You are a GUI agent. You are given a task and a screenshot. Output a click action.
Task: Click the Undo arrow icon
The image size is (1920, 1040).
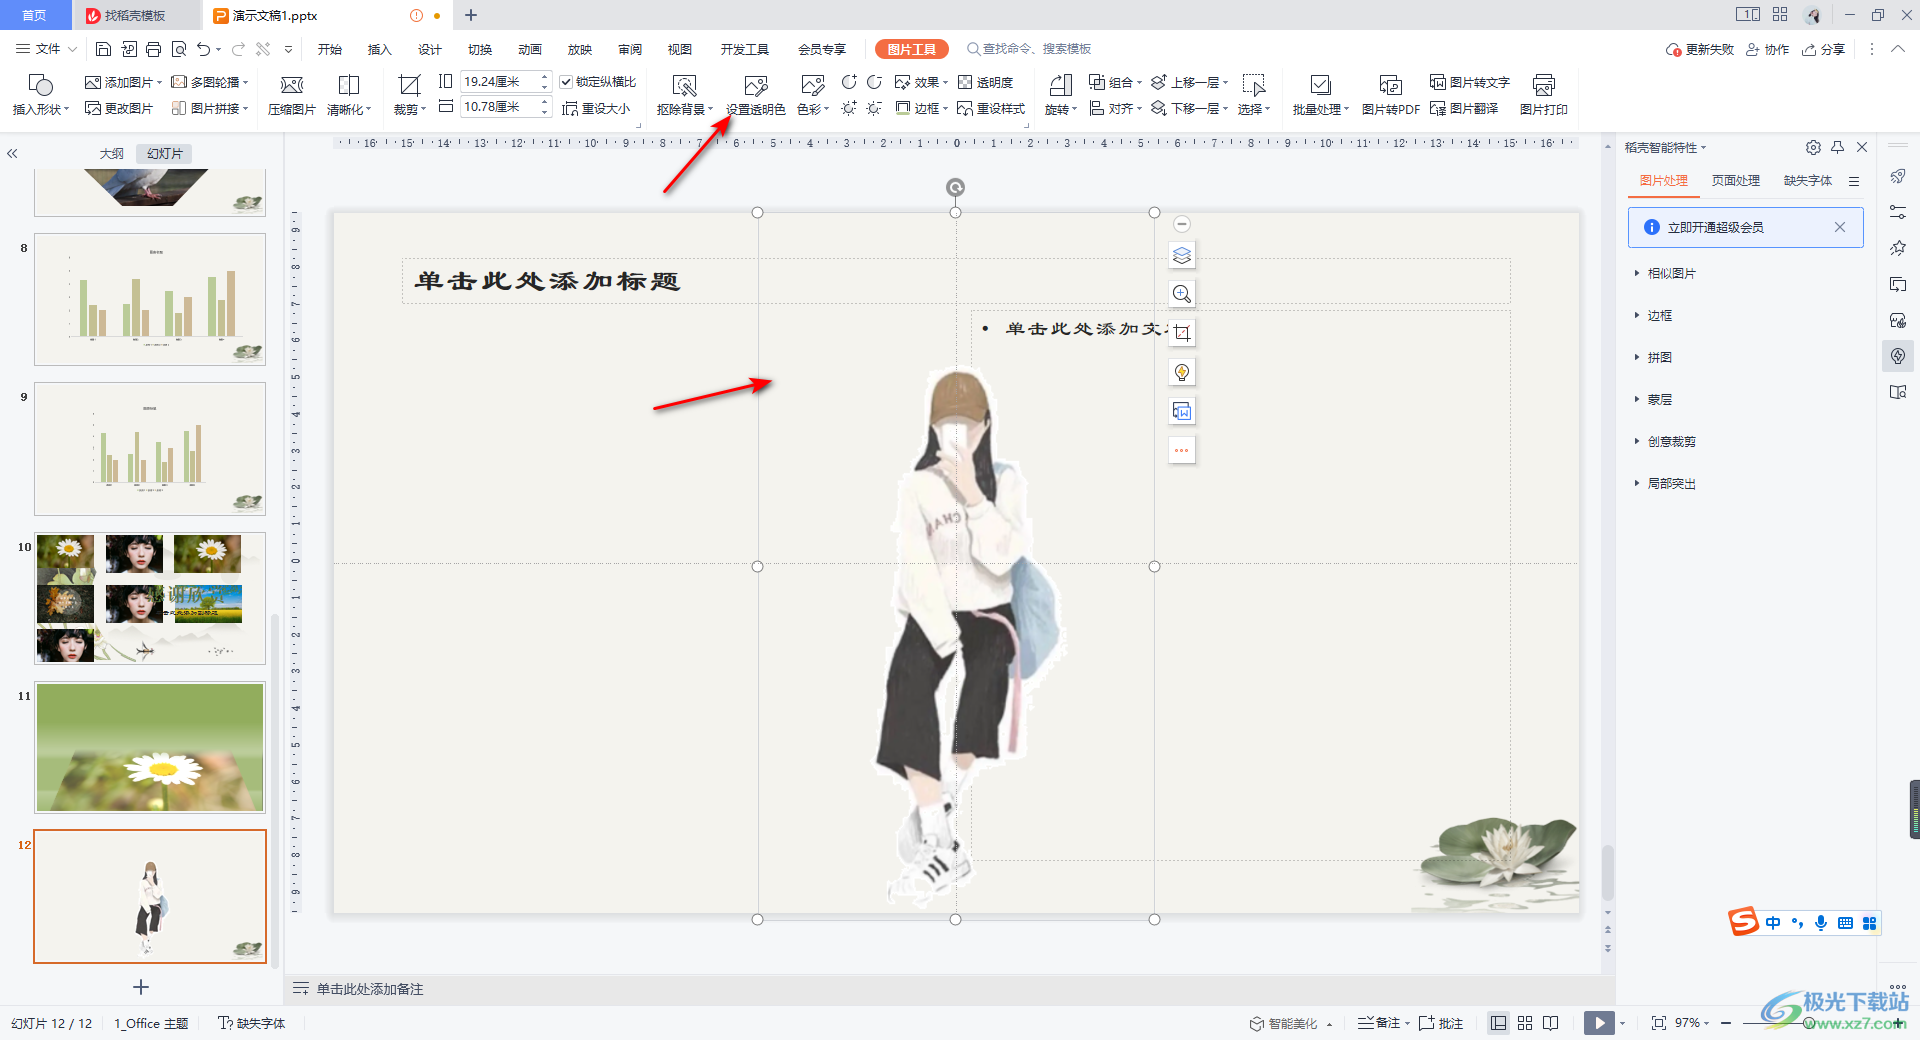pyautogui.click(x=204, y=49)
